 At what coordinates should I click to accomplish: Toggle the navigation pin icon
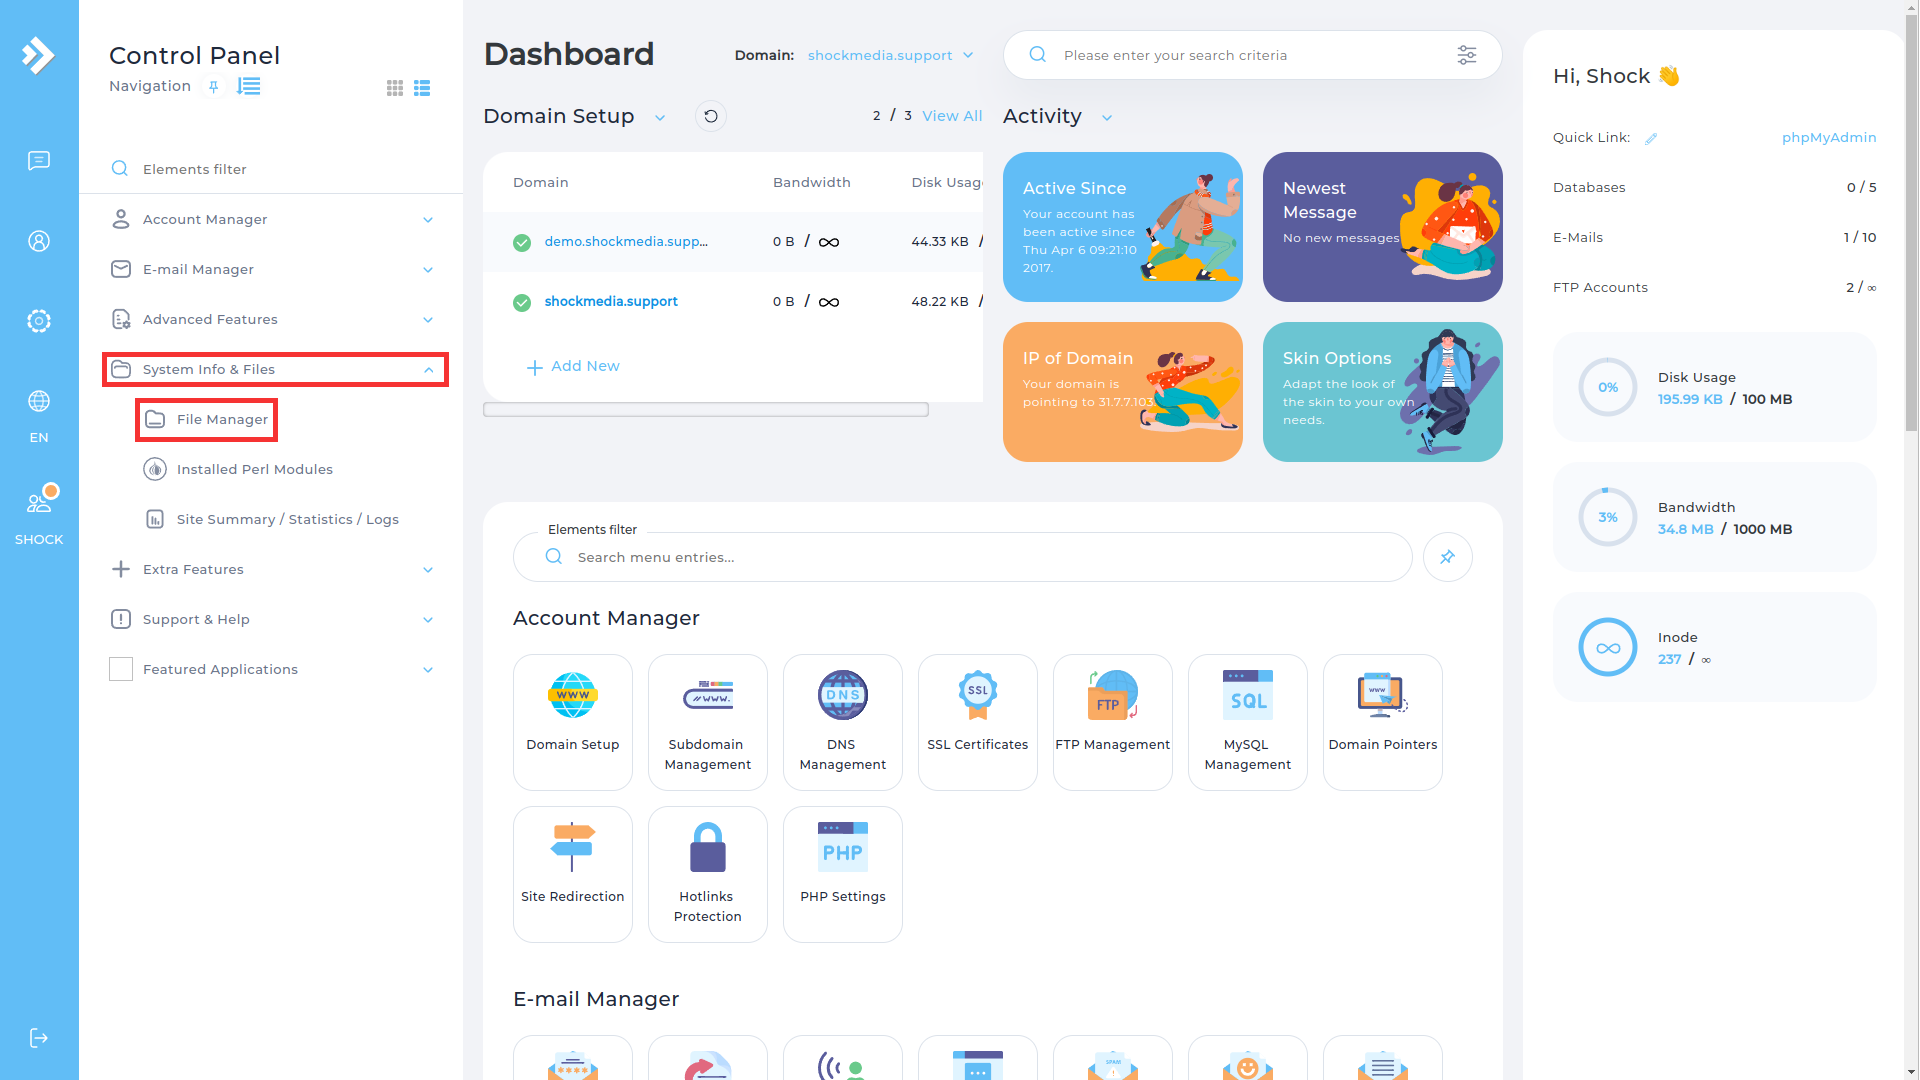[213, 87]
